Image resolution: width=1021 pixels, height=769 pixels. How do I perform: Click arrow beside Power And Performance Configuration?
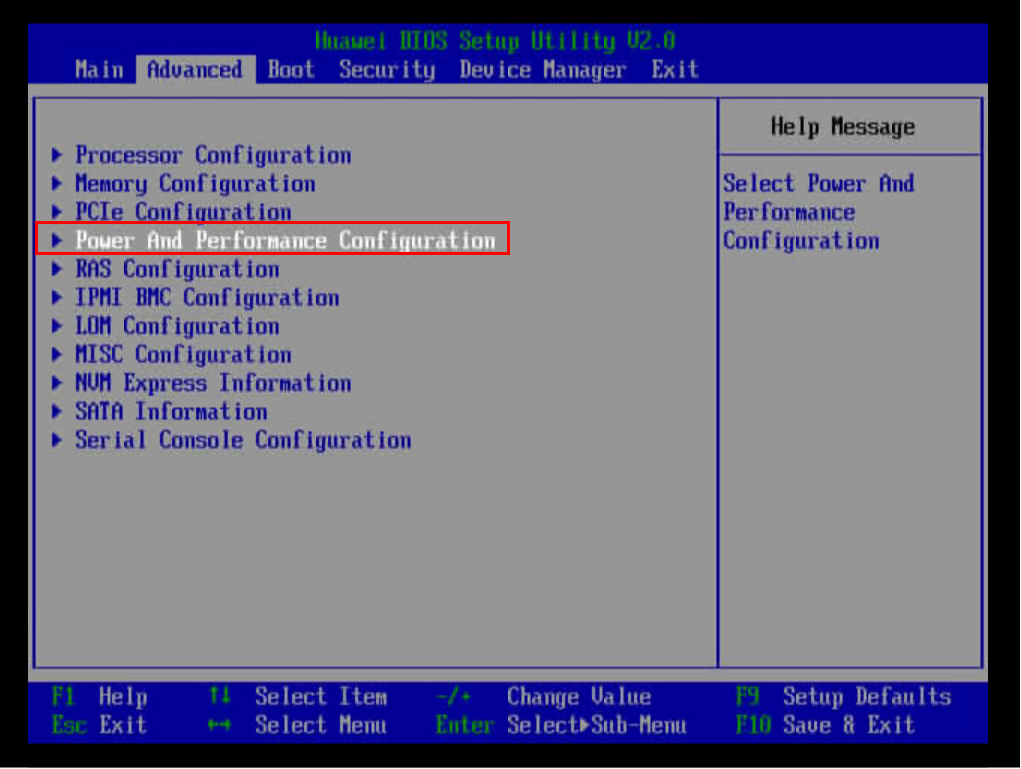tap(57, 240)
